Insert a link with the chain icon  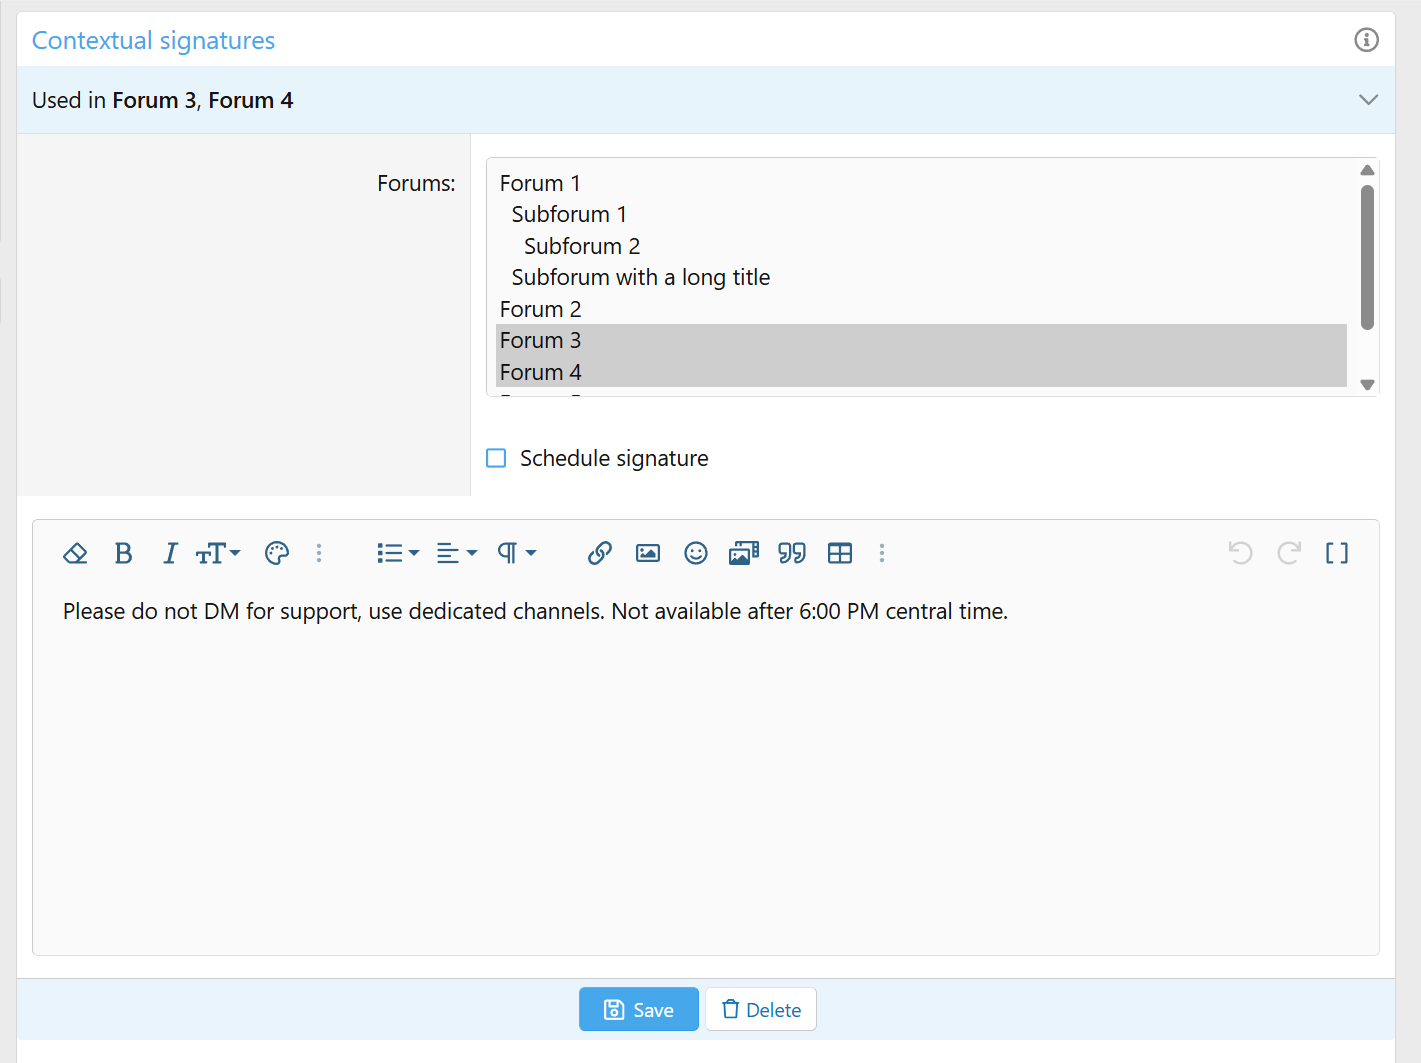[599, 553]
